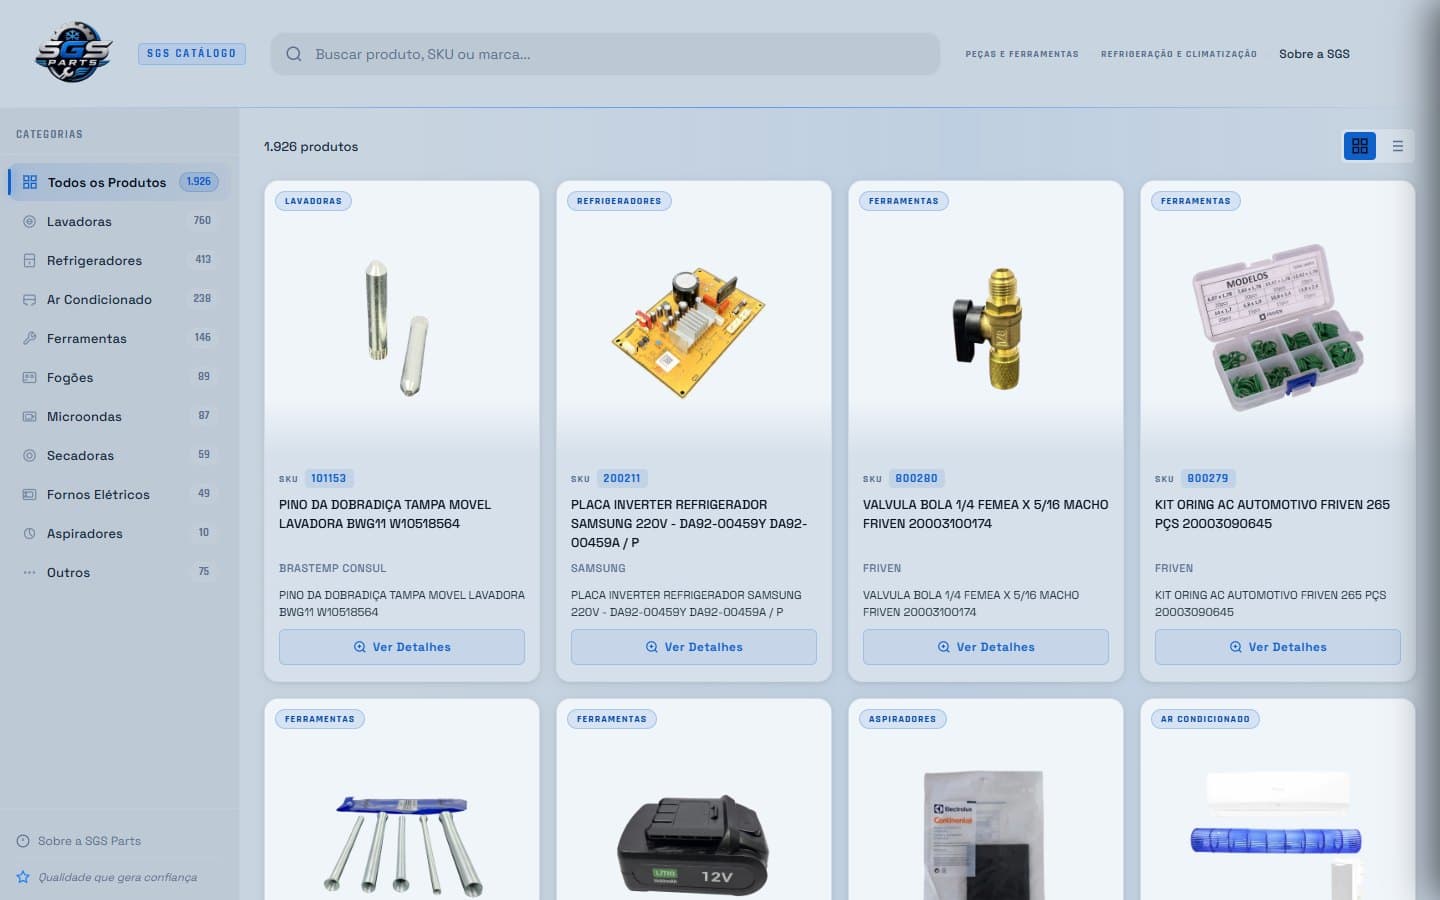Select the Ar Condicionado category label
The width and height of the screenshot is (1440, 900).
click(x=99, y=299)
